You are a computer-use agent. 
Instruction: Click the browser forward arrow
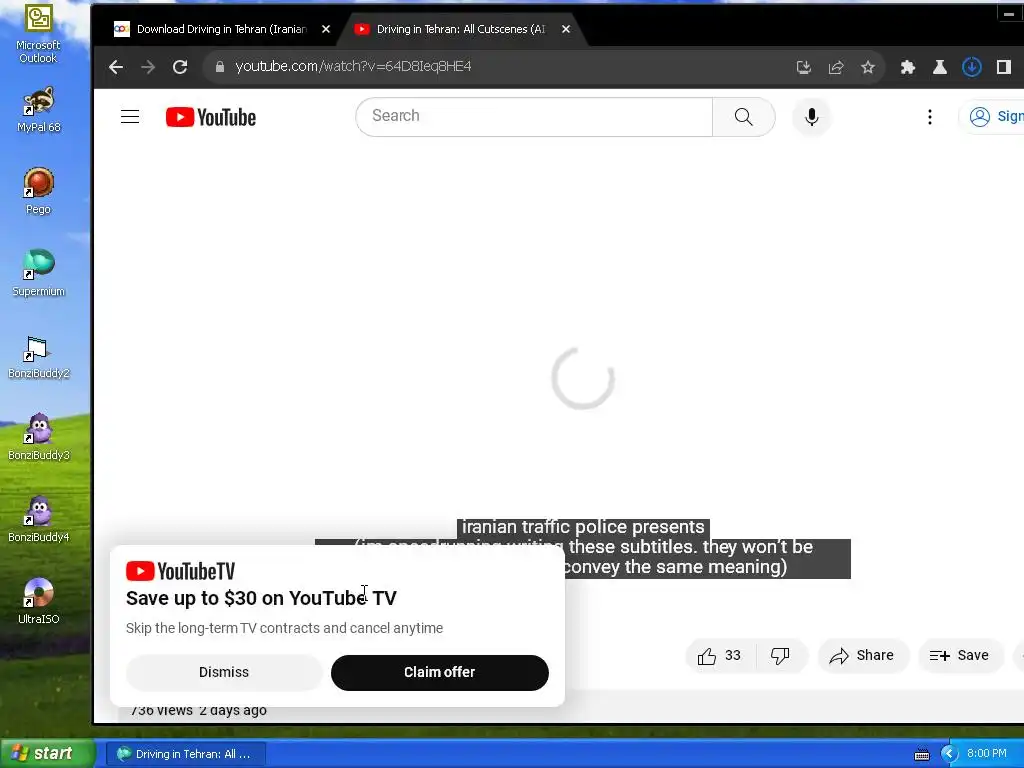148,67
